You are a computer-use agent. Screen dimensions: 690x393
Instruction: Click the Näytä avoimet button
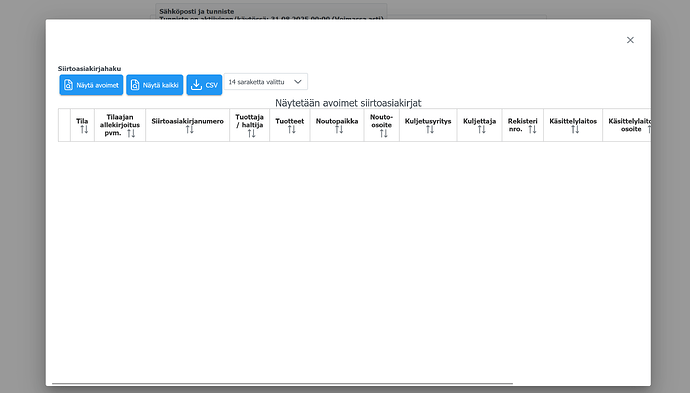click(x=91, y=85)
